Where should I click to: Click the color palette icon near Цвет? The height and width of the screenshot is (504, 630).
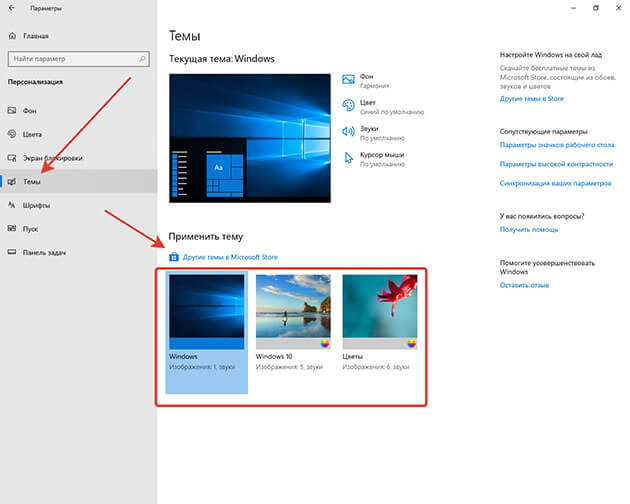pyautogui.click(x=348, y=105)
